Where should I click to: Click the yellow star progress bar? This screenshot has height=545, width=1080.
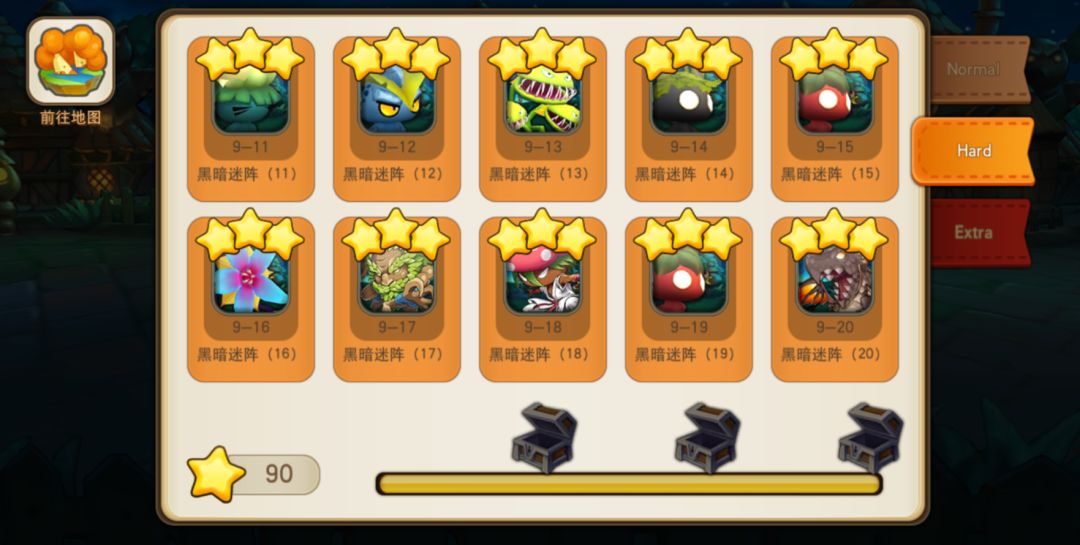click(x=629, y=484)
